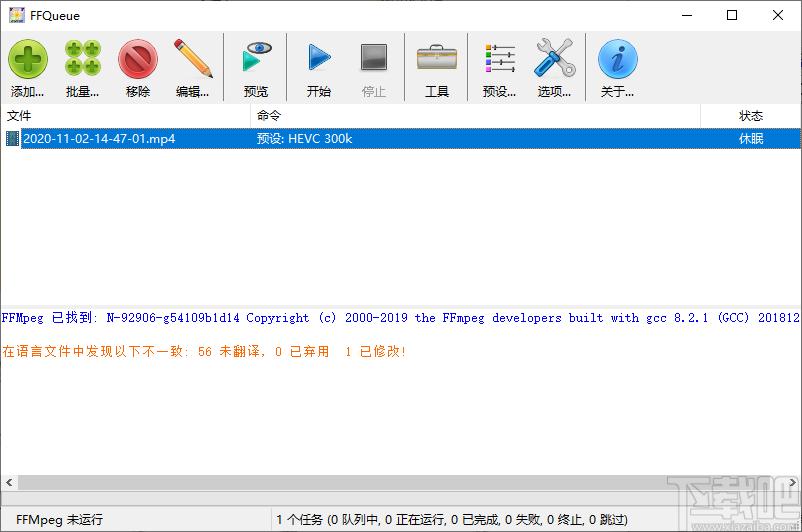This screenshot has height=532, width=802.
Task: Click the 1 个任务 status bar summary
Action: tap(452, 520)
